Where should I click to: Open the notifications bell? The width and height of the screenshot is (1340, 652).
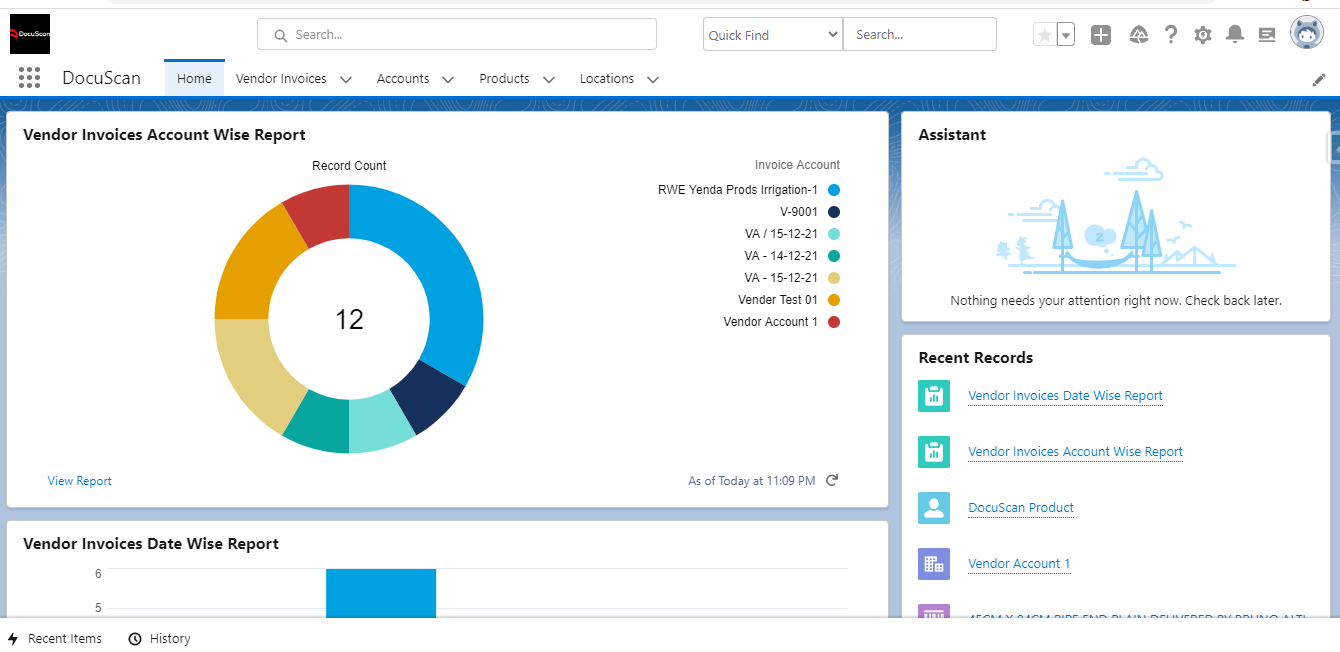[x=1234, y=33]
